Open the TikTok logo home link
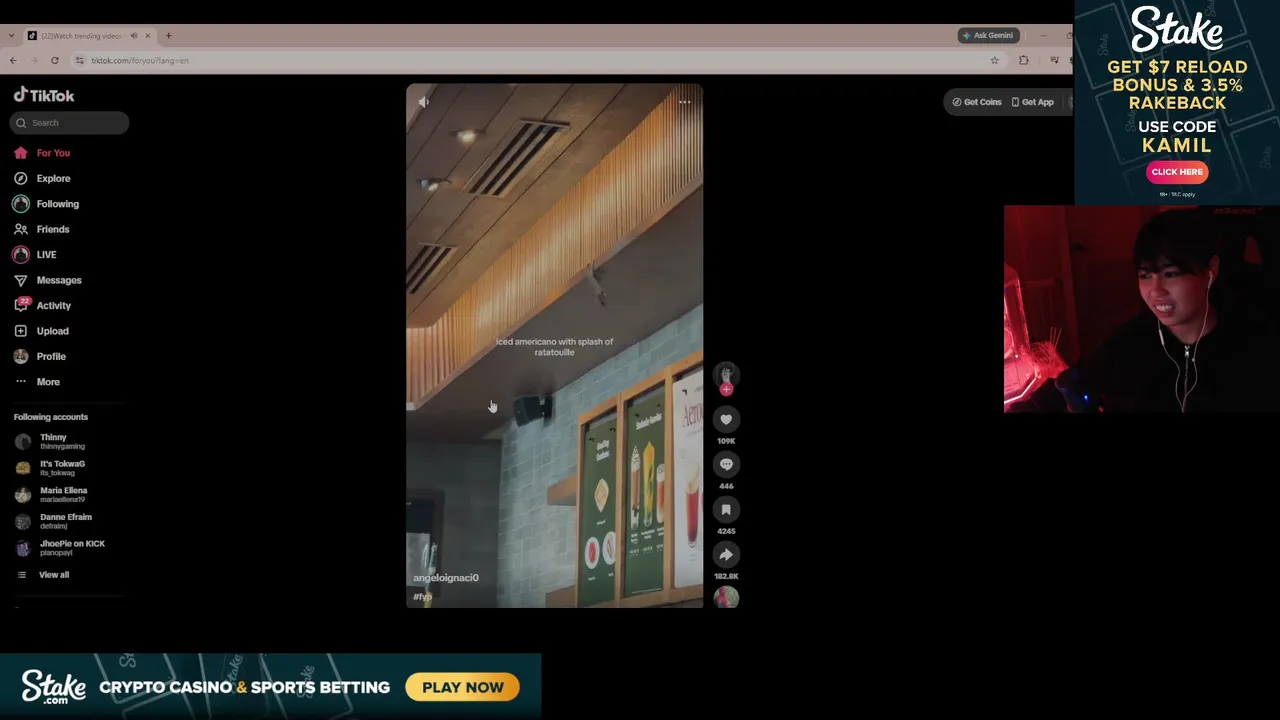Screen dimensions: 1280x720 [x=44, y=95]
